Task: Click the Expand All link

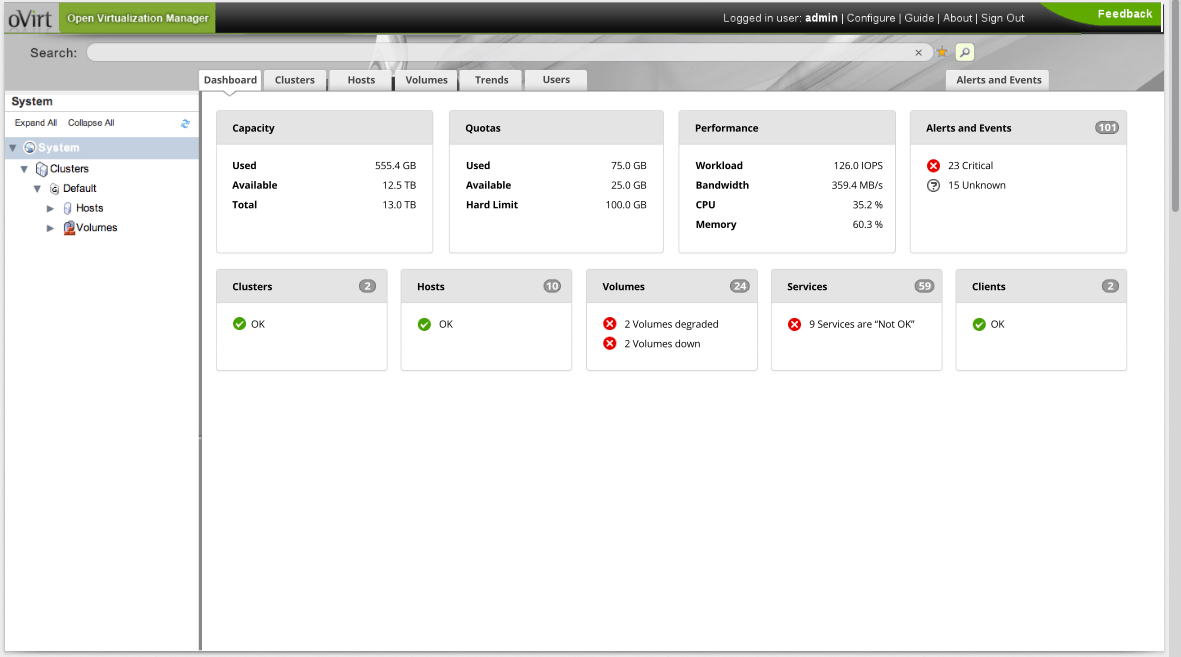Action: [x=36, y=123]
